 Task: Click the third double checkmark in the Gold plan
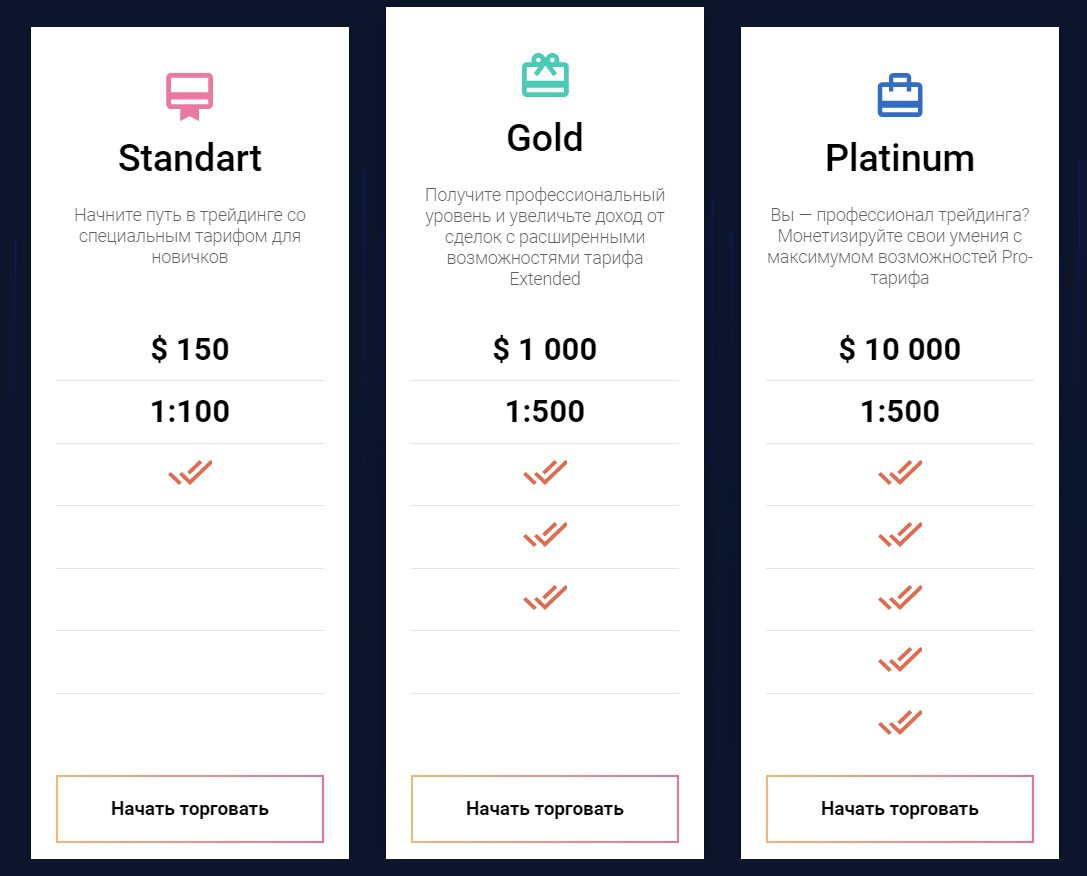pos(545,598)
